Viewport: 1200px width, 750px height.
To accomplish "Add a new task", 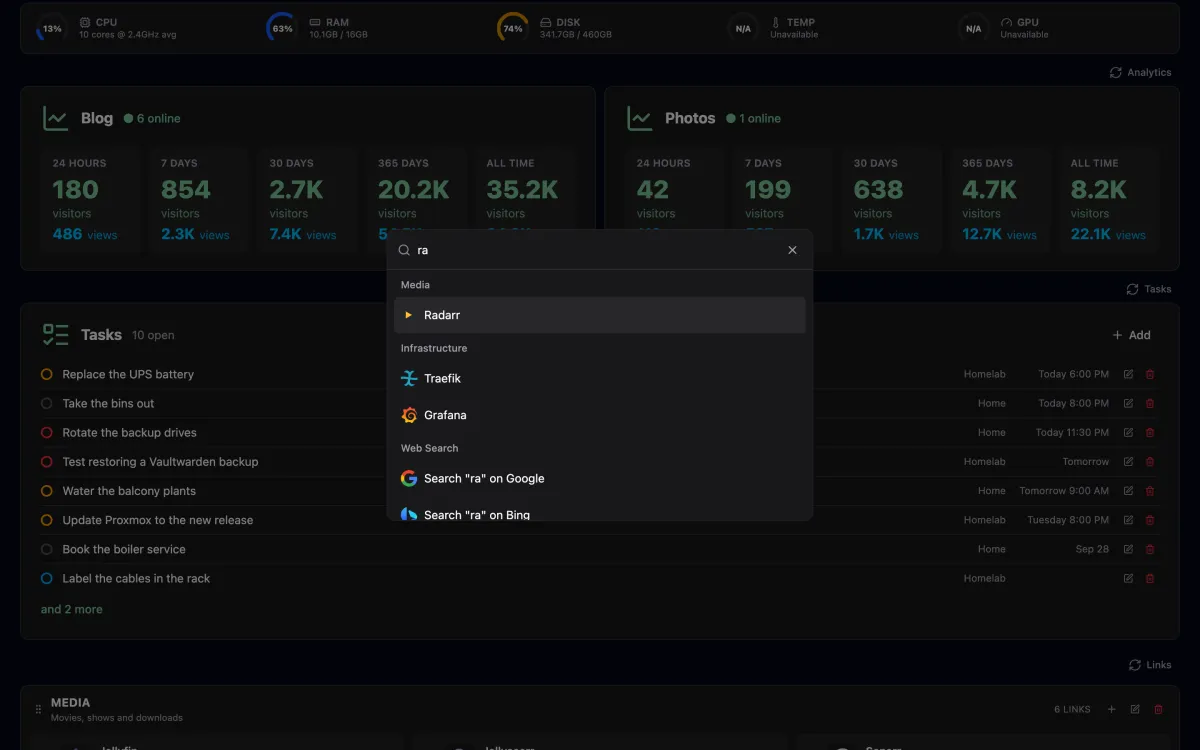I will (1131, 335).
